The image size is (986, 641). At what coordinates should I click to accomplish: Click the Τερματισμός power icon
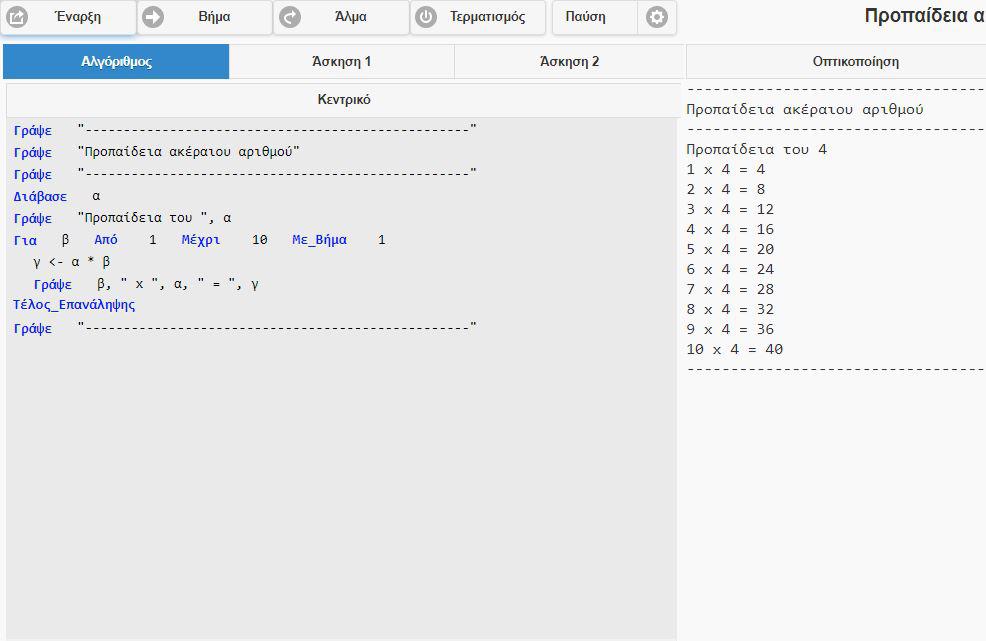pyautogui.click(x=426, y=17)
